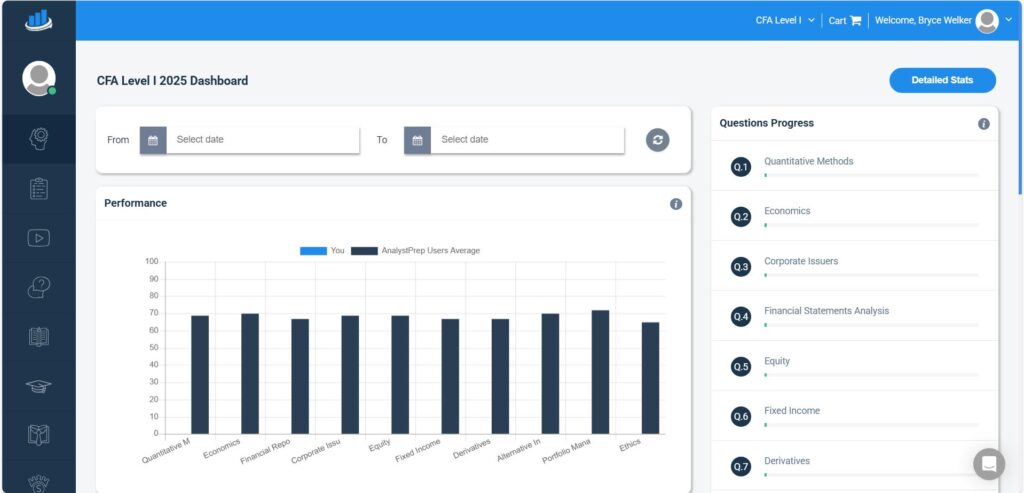Open the chat support bubble

click(x=989, y=464)
